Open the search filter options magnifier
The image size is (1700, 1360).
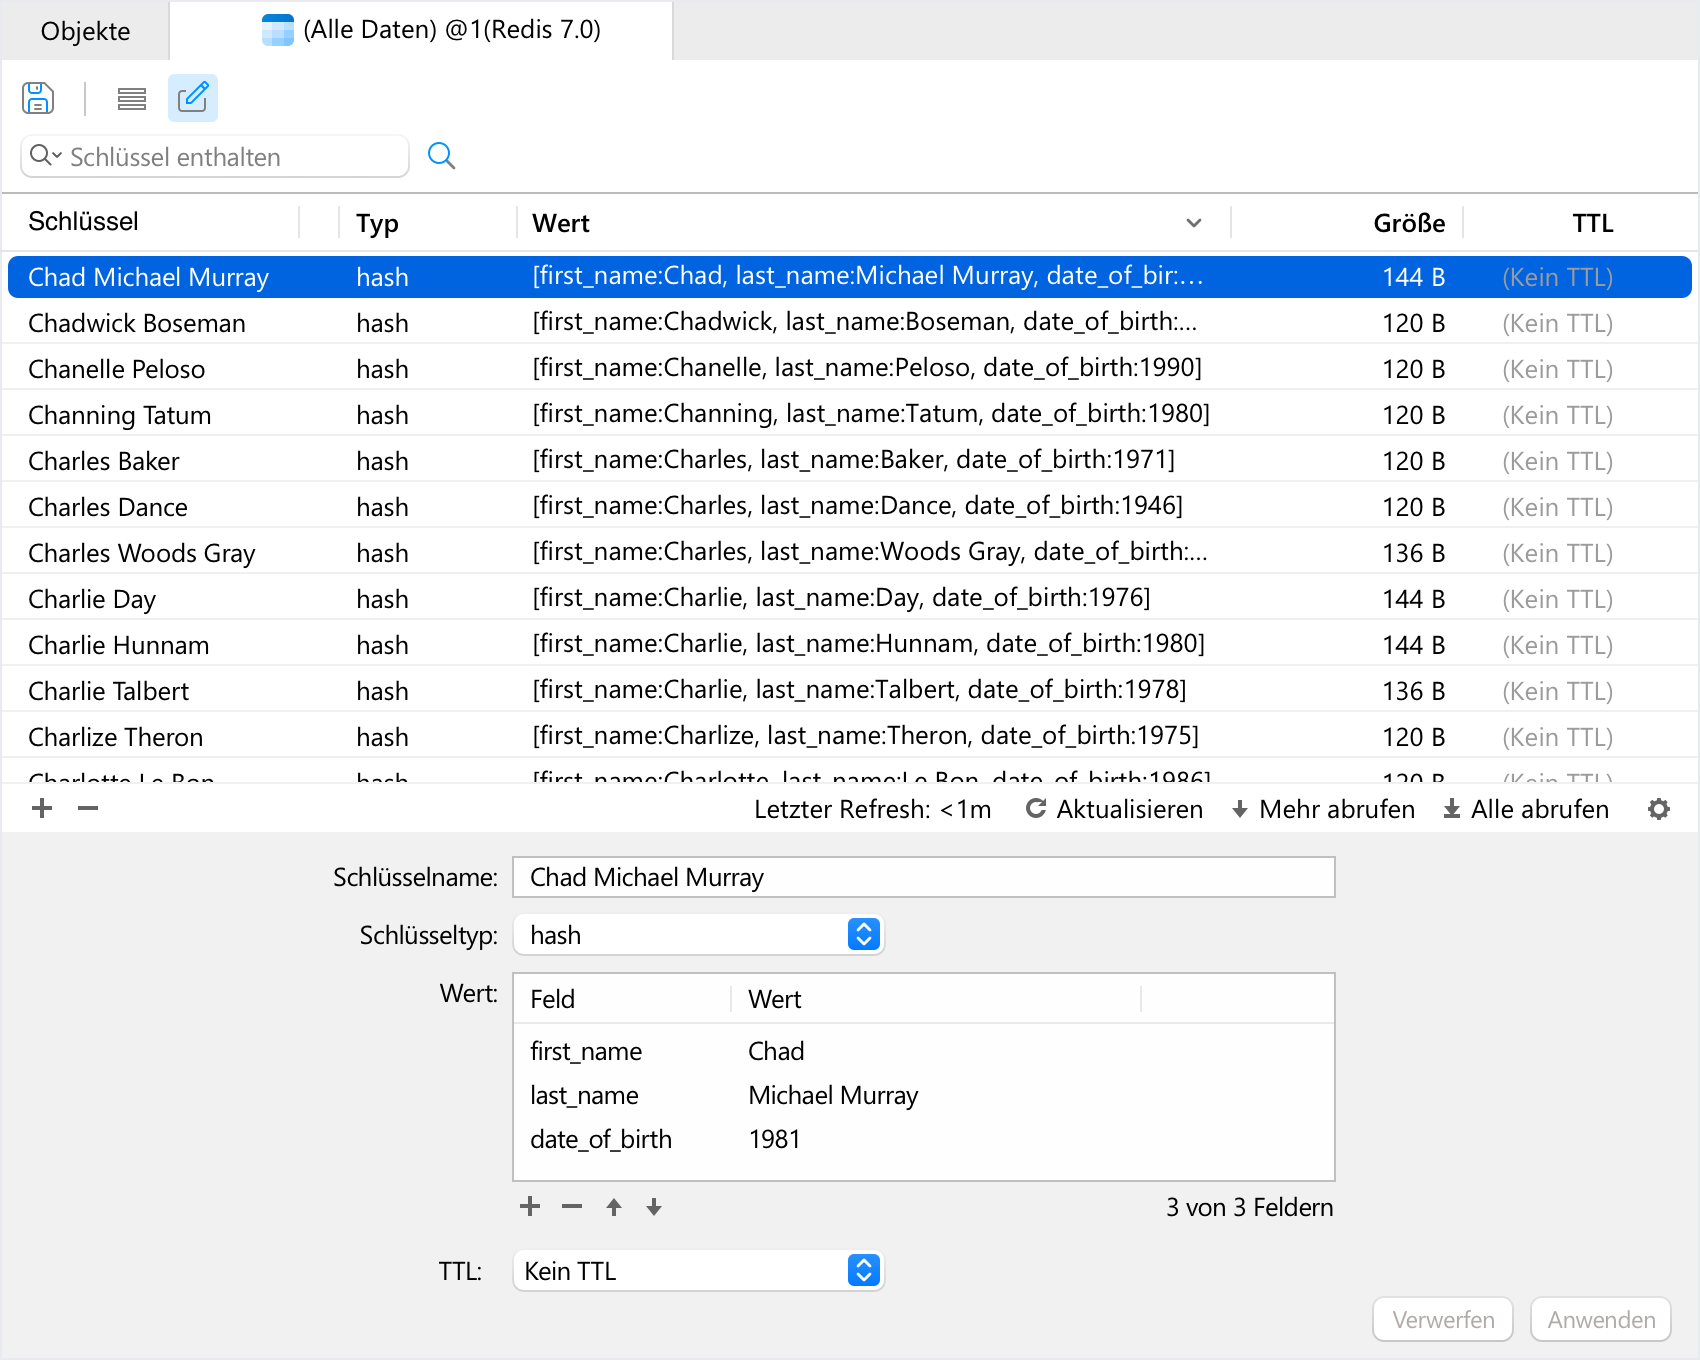45,156
